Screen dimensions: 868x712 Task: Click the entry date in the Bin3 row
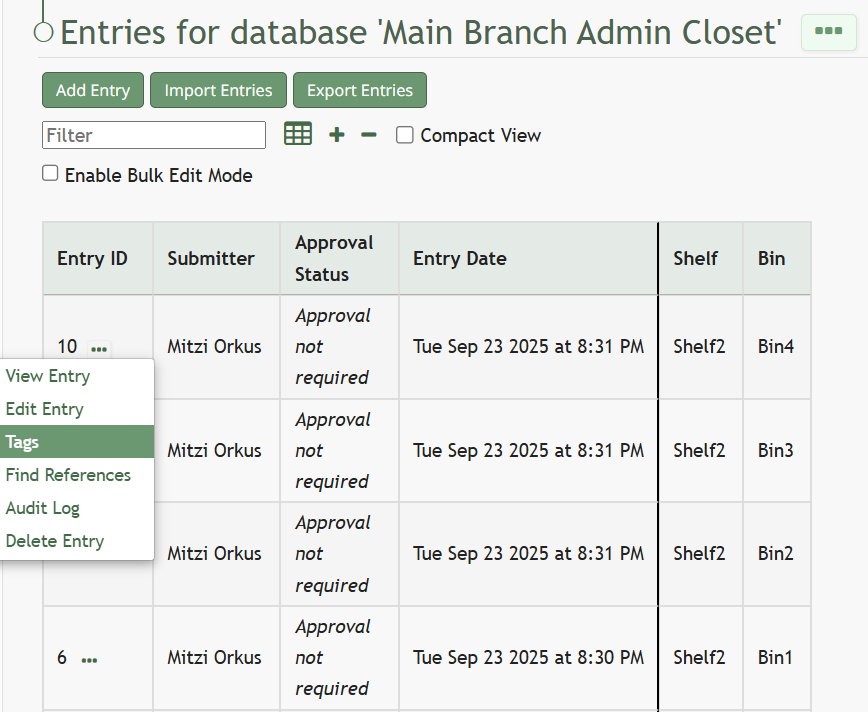tap(529, 451)
